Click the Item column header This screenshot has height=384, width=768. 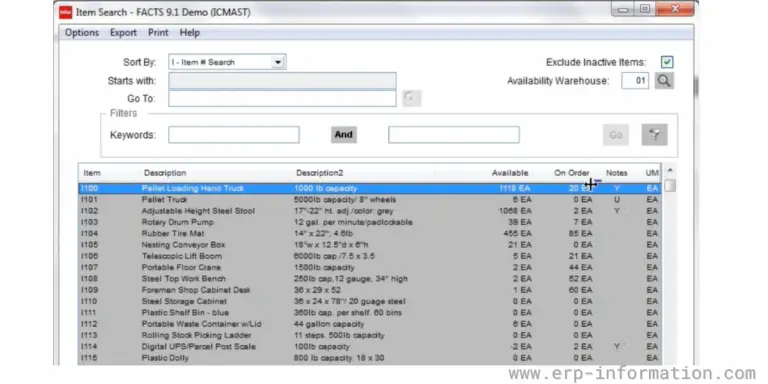(92, 173)
